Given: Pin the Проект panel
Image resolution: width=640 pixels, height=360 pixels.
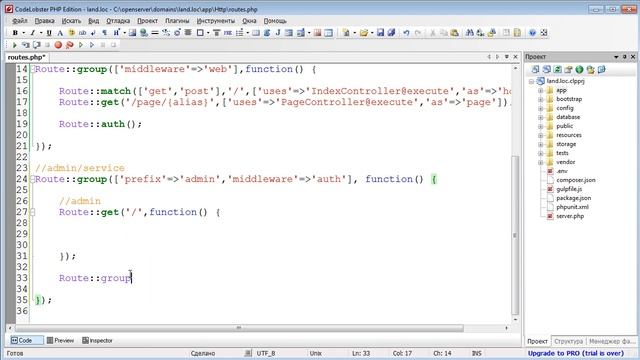Looking at the screenshot, I should click(x=624, y=57).
